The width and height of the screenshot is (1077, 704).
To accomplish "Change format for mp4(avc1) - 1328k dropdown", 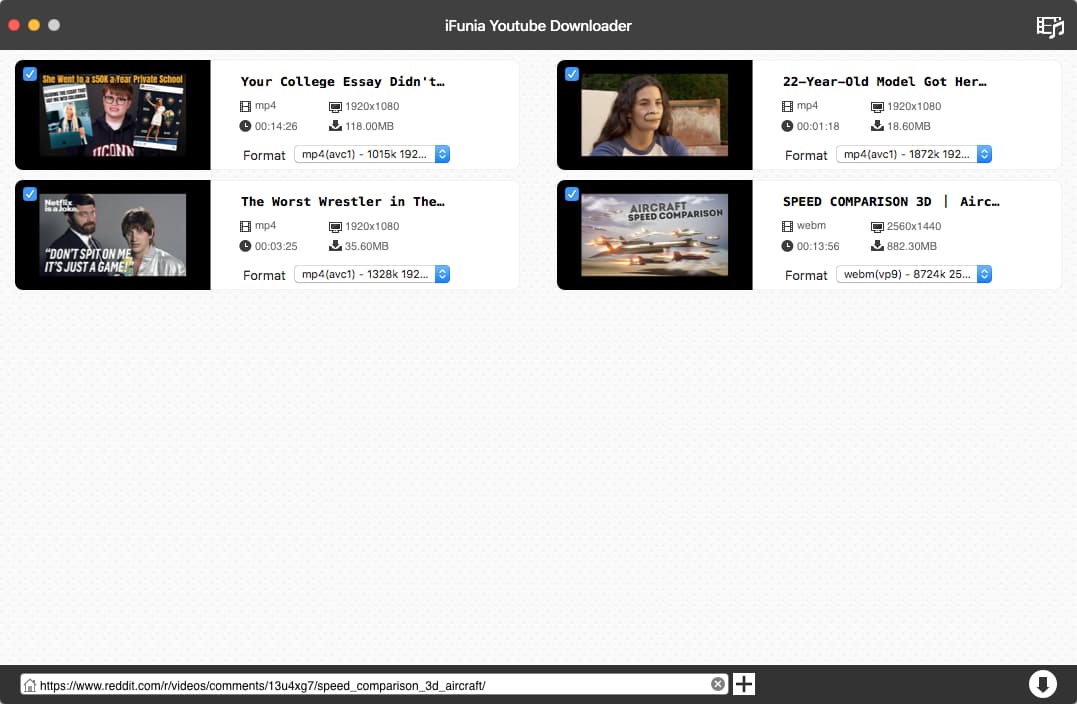I will click(x=372, y=274).
